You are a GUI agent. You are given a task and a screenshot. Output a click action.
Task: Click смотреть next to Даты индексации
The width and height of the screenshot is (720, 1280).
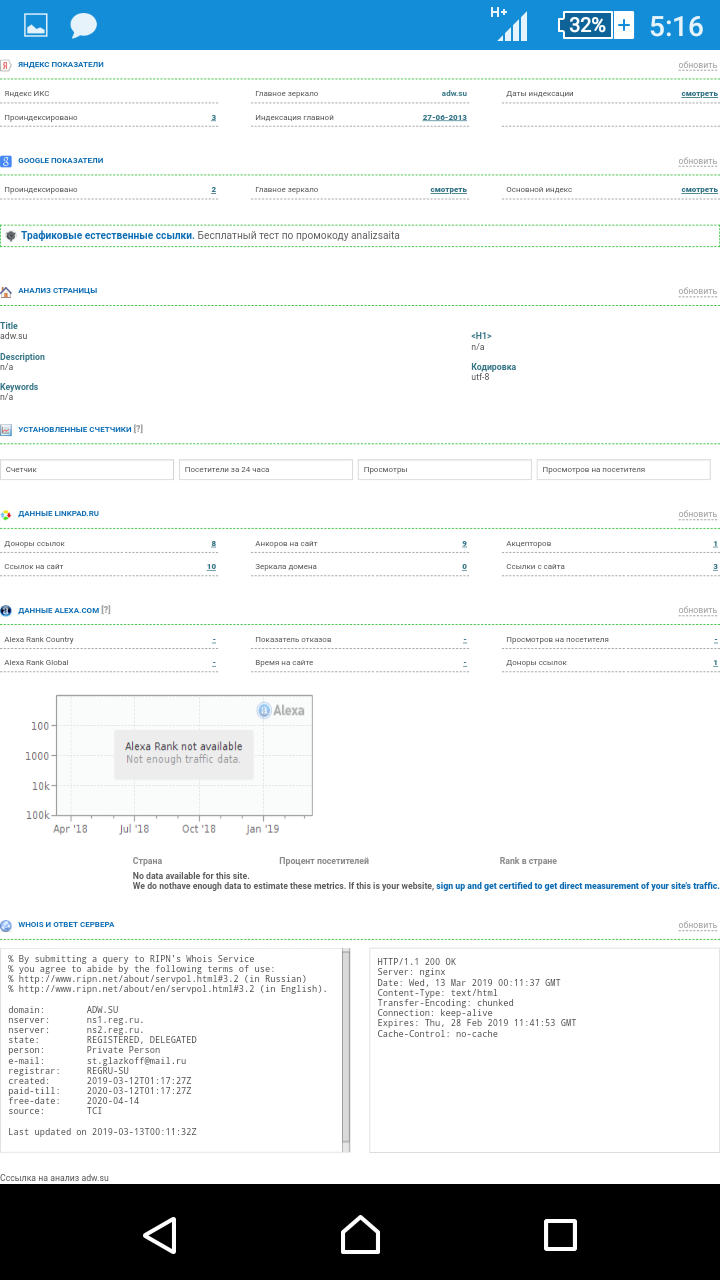tap(700, 93)
